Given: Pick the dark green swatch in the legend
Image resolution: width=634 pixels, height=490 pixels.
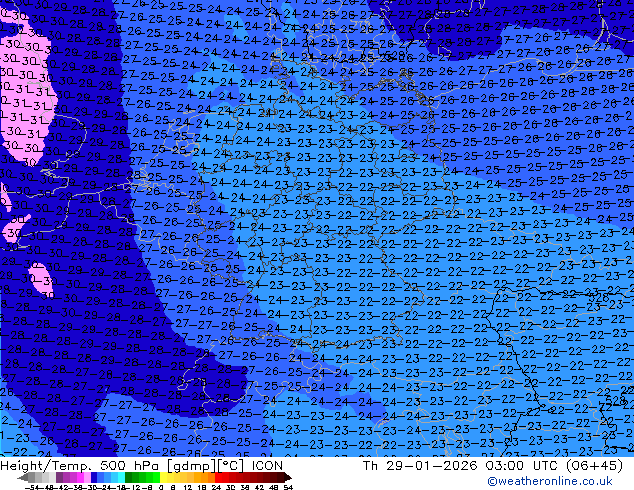Looking at the screenshot, I should coord(129,477).
